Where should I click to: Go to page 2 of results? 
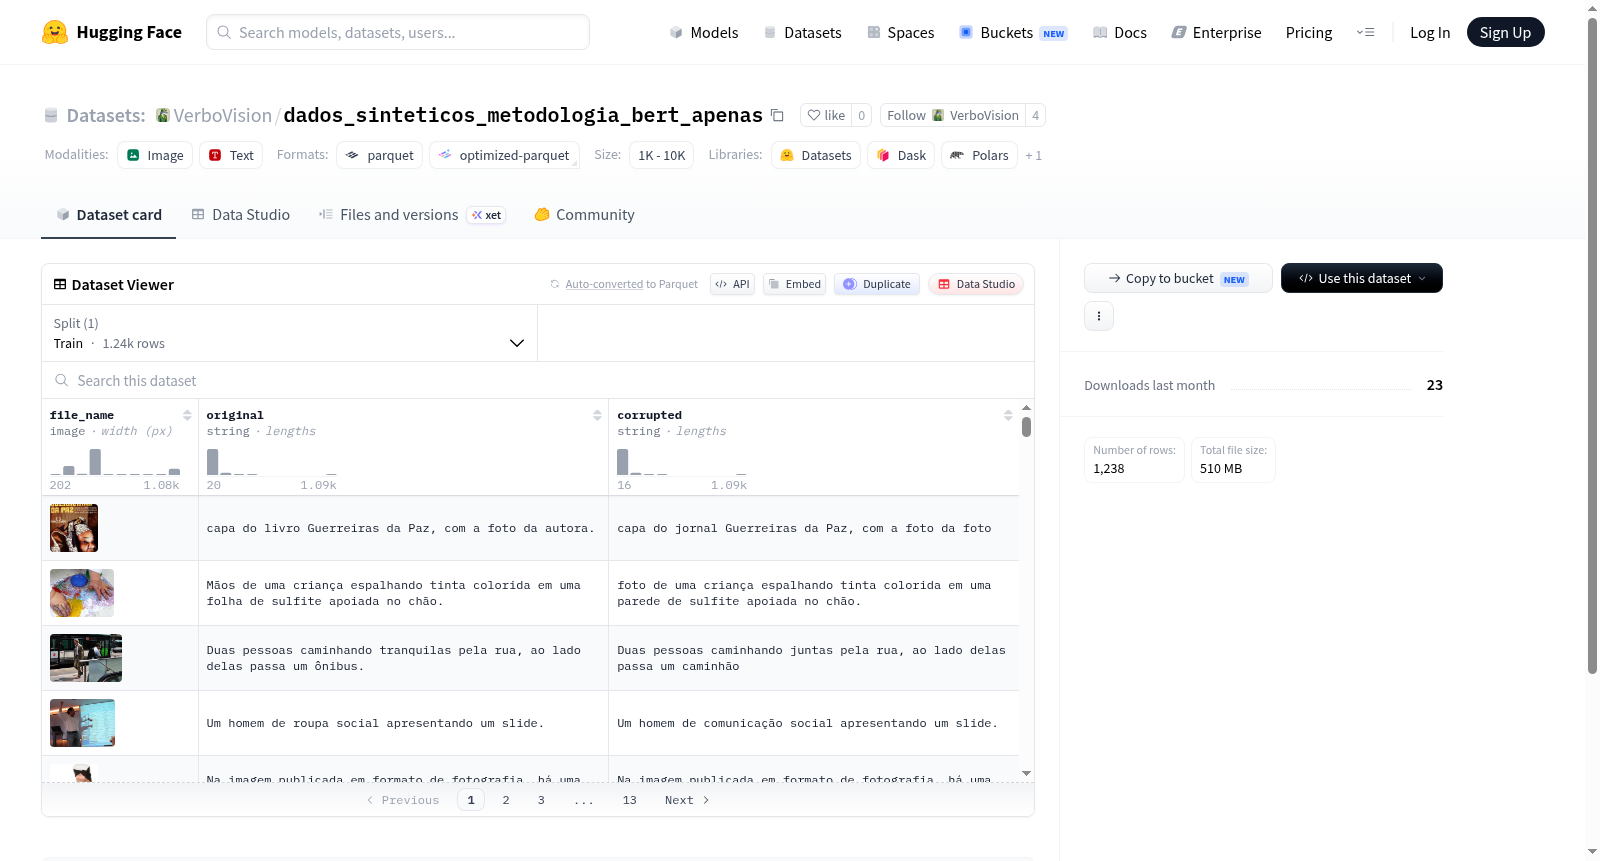(x=506, y=800)
